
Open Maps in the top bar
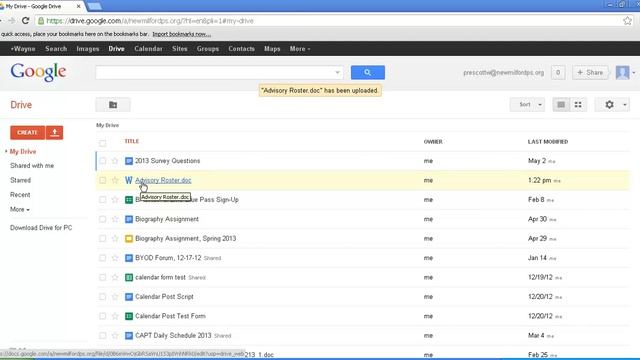click(272, 49)
